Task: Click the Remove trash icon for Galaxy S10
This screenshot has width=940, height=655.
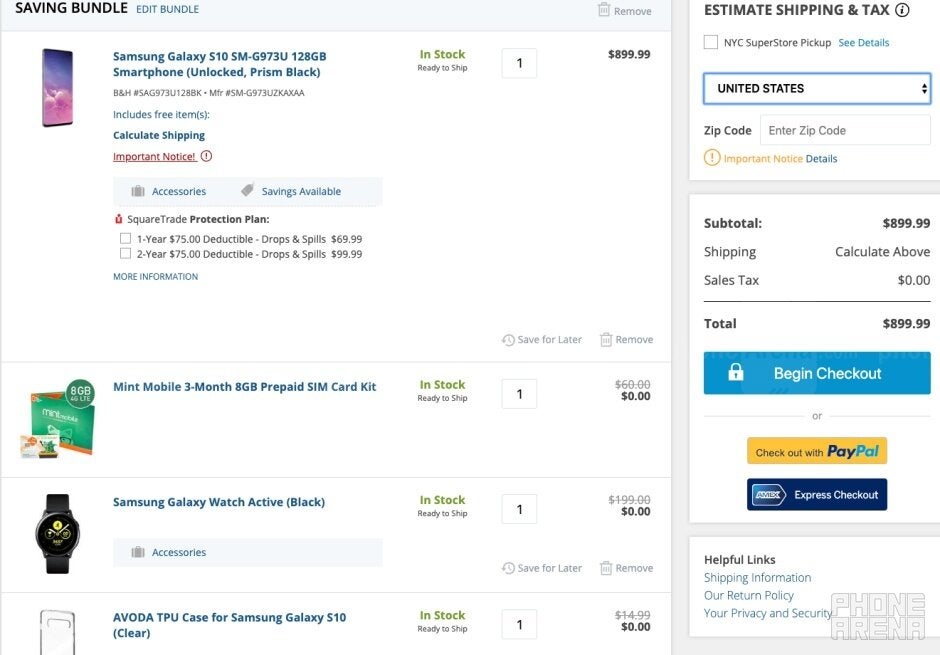Action: [606, 340]
